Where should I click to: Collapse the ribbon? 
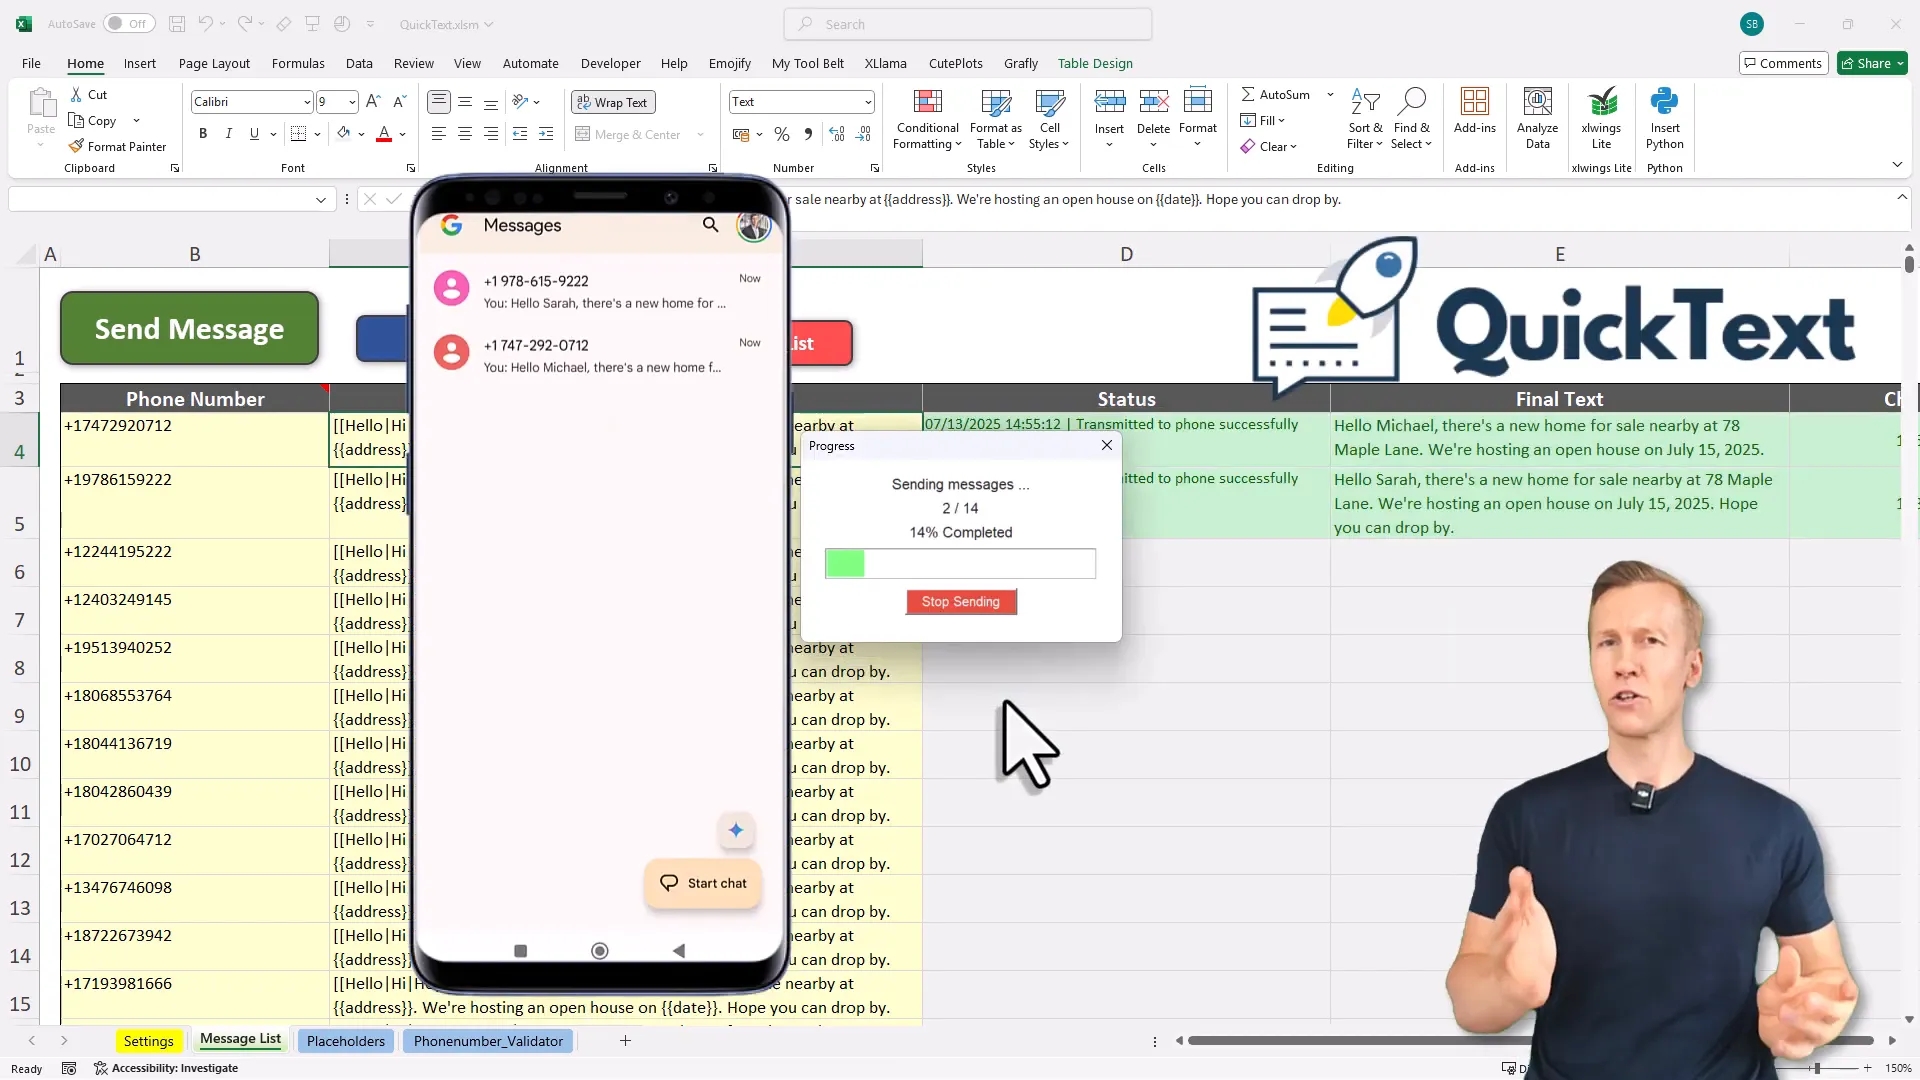[x=1897, y=165]
